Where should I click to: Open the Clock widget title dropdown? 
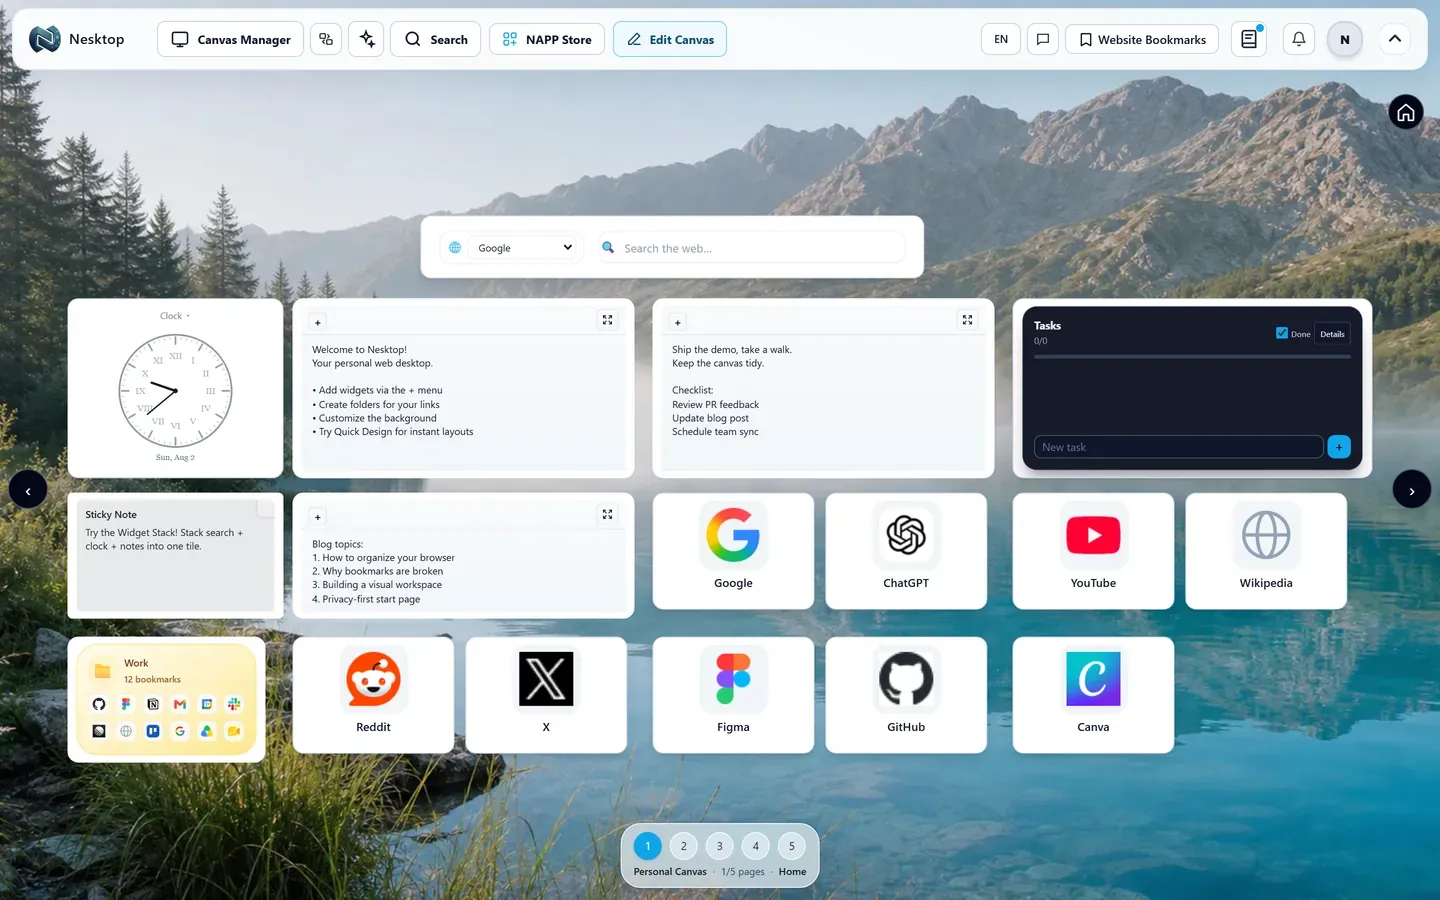click(x=175, y=316)
